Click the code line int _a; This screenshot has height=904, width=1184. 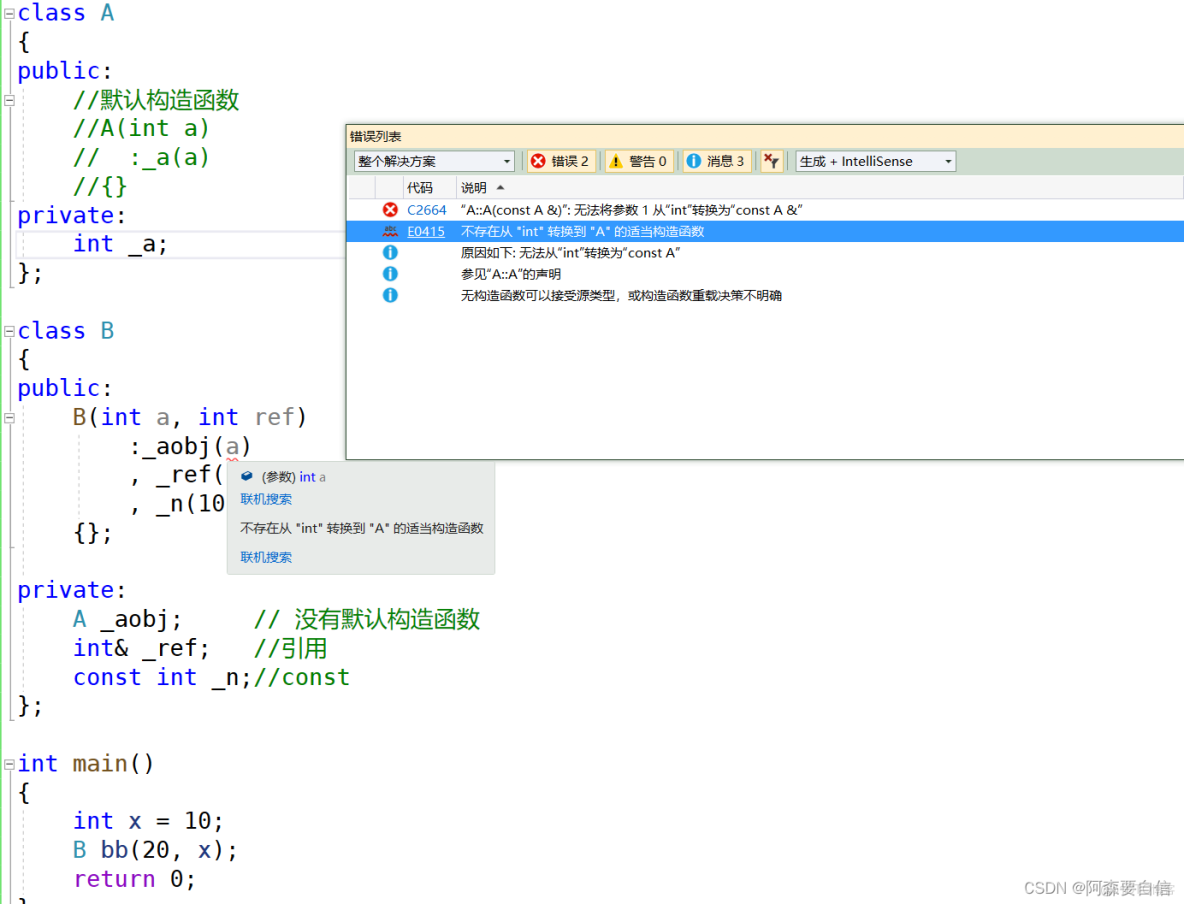tap(120, 244)
